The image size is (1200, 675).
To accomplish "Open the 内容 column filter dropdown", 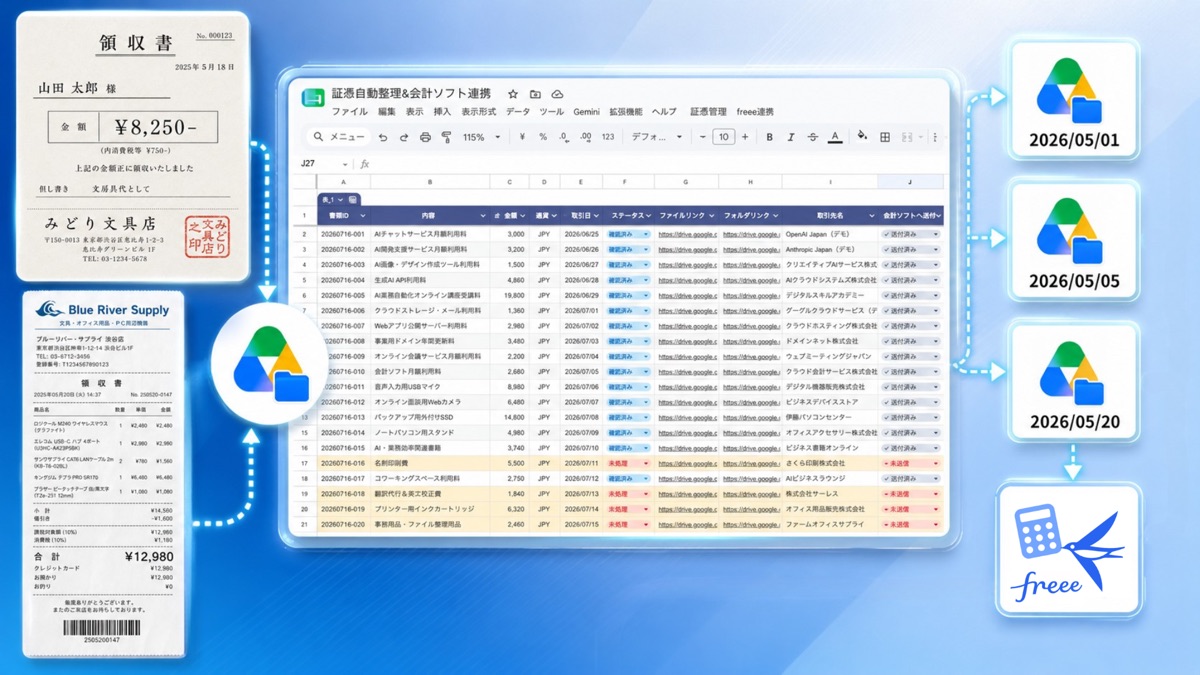I will pyautogui.click(x=483, y=216).
